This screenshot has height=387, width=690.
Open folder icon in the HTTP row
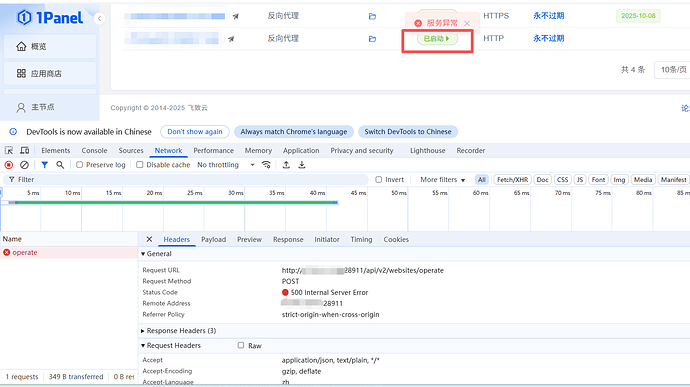372,39
